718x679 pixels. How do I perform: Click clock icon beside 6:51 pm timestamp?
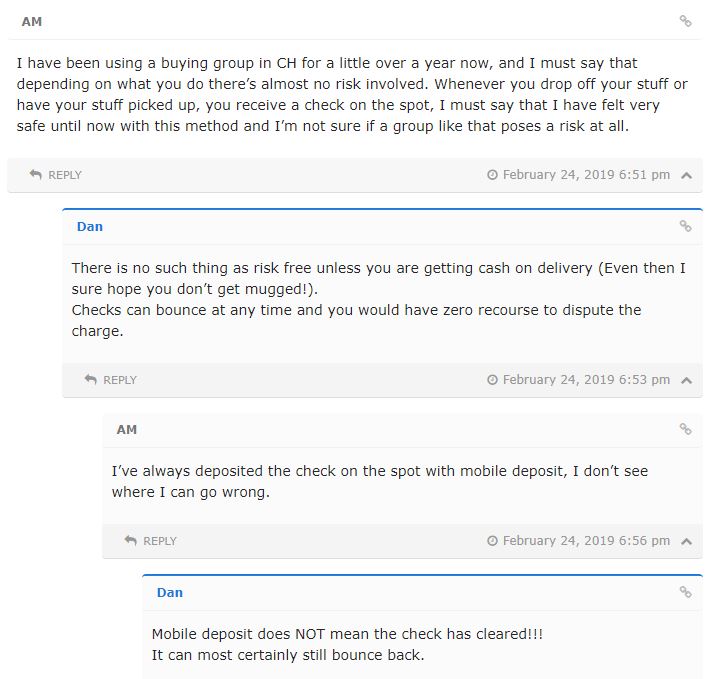[x=492, y=175]
